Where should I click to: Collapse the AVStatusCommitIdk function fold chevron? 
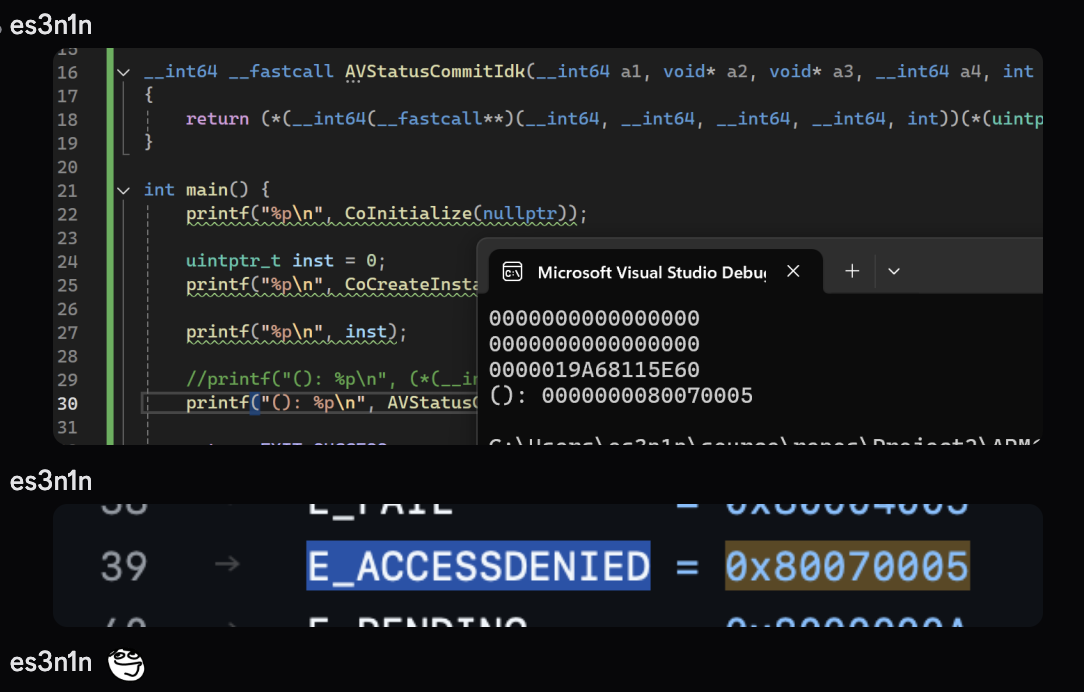click(x=124, y=72)
